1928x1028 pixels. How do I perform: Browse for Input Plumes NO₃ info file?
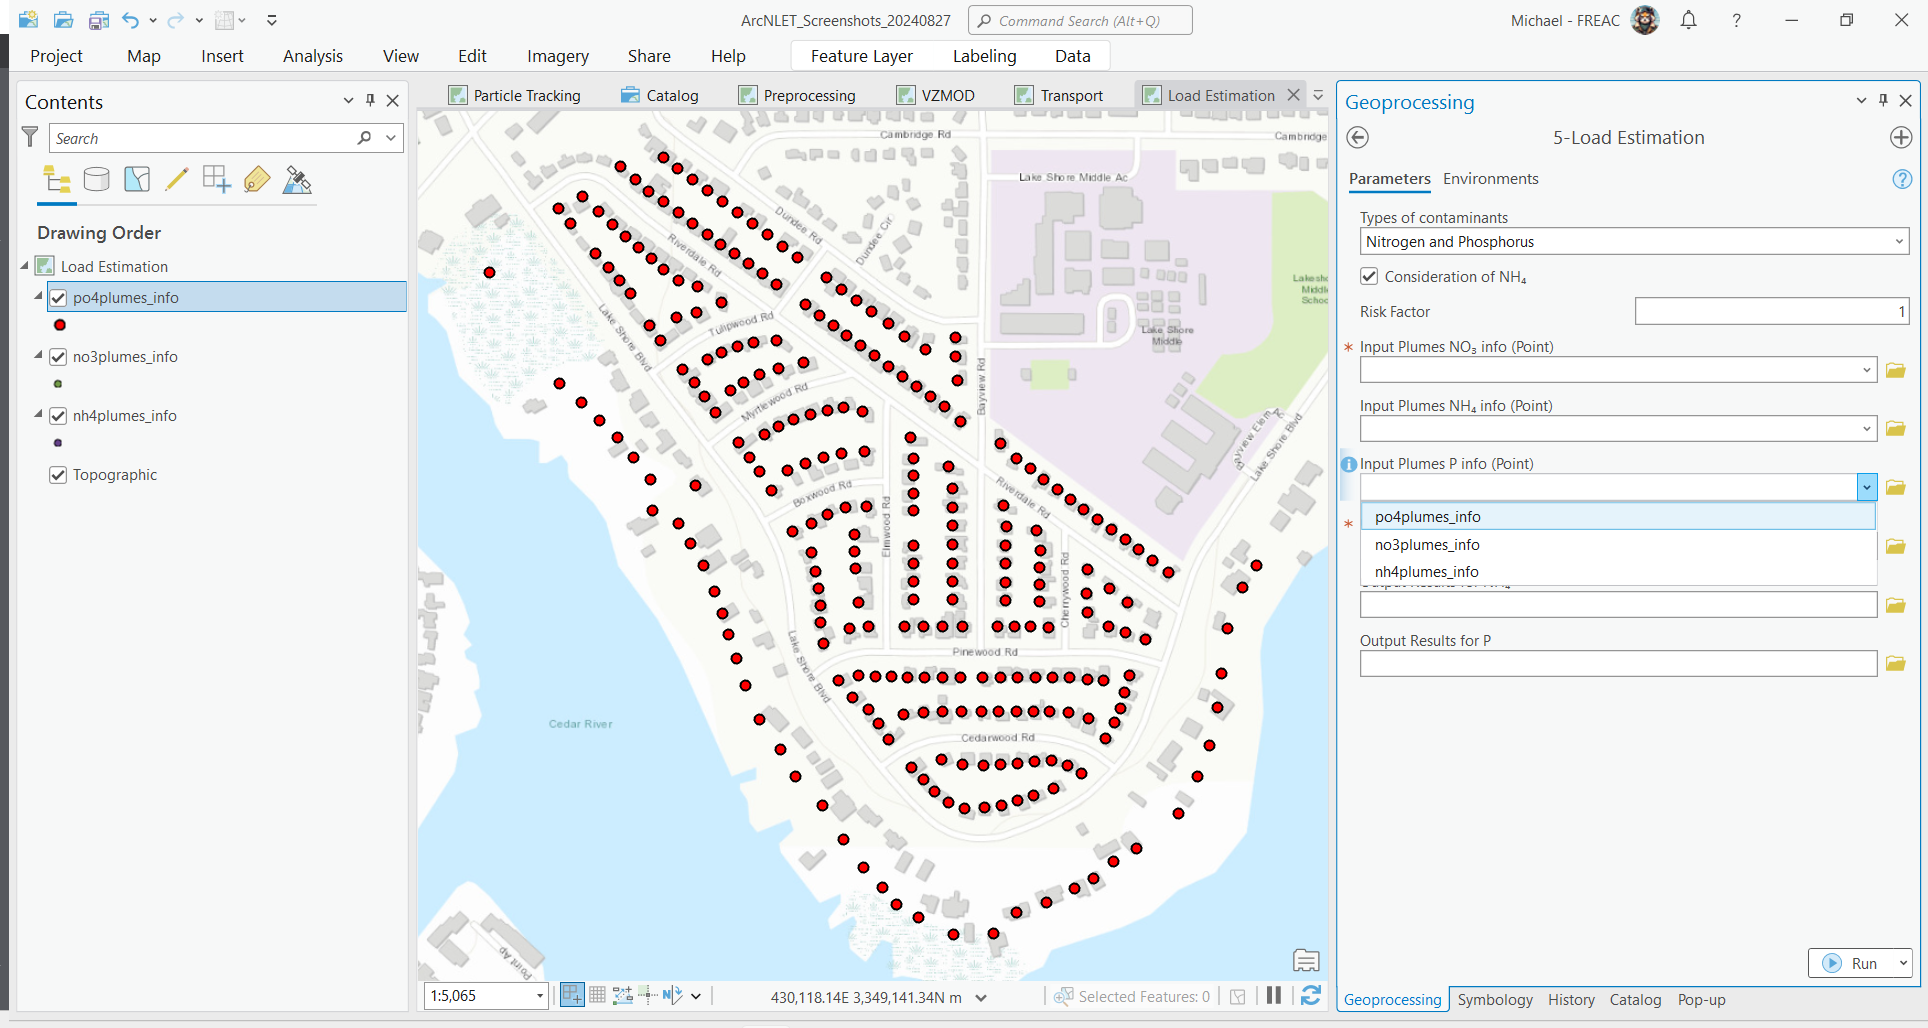(x=1895, y=370)
